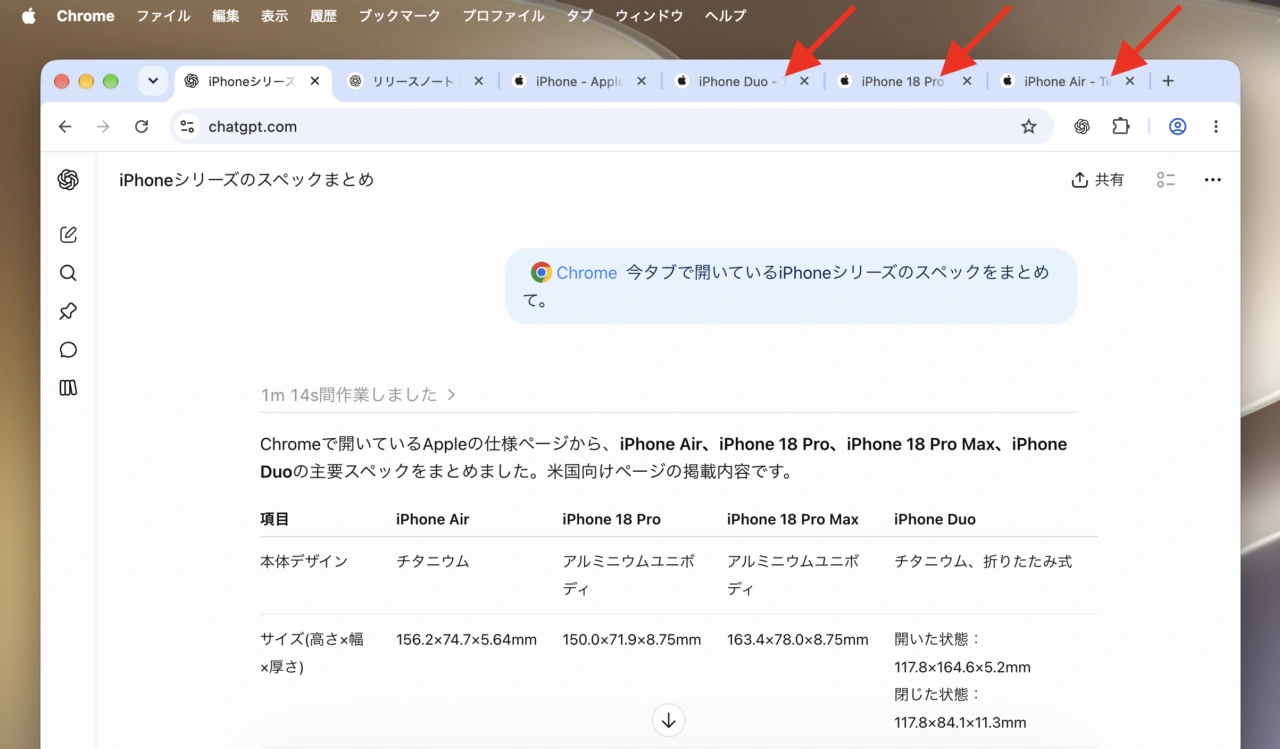This screenshot has height=749, width=1280.
Task: Close the iPhone 18 Pro tab
Action: coord(967,81)
